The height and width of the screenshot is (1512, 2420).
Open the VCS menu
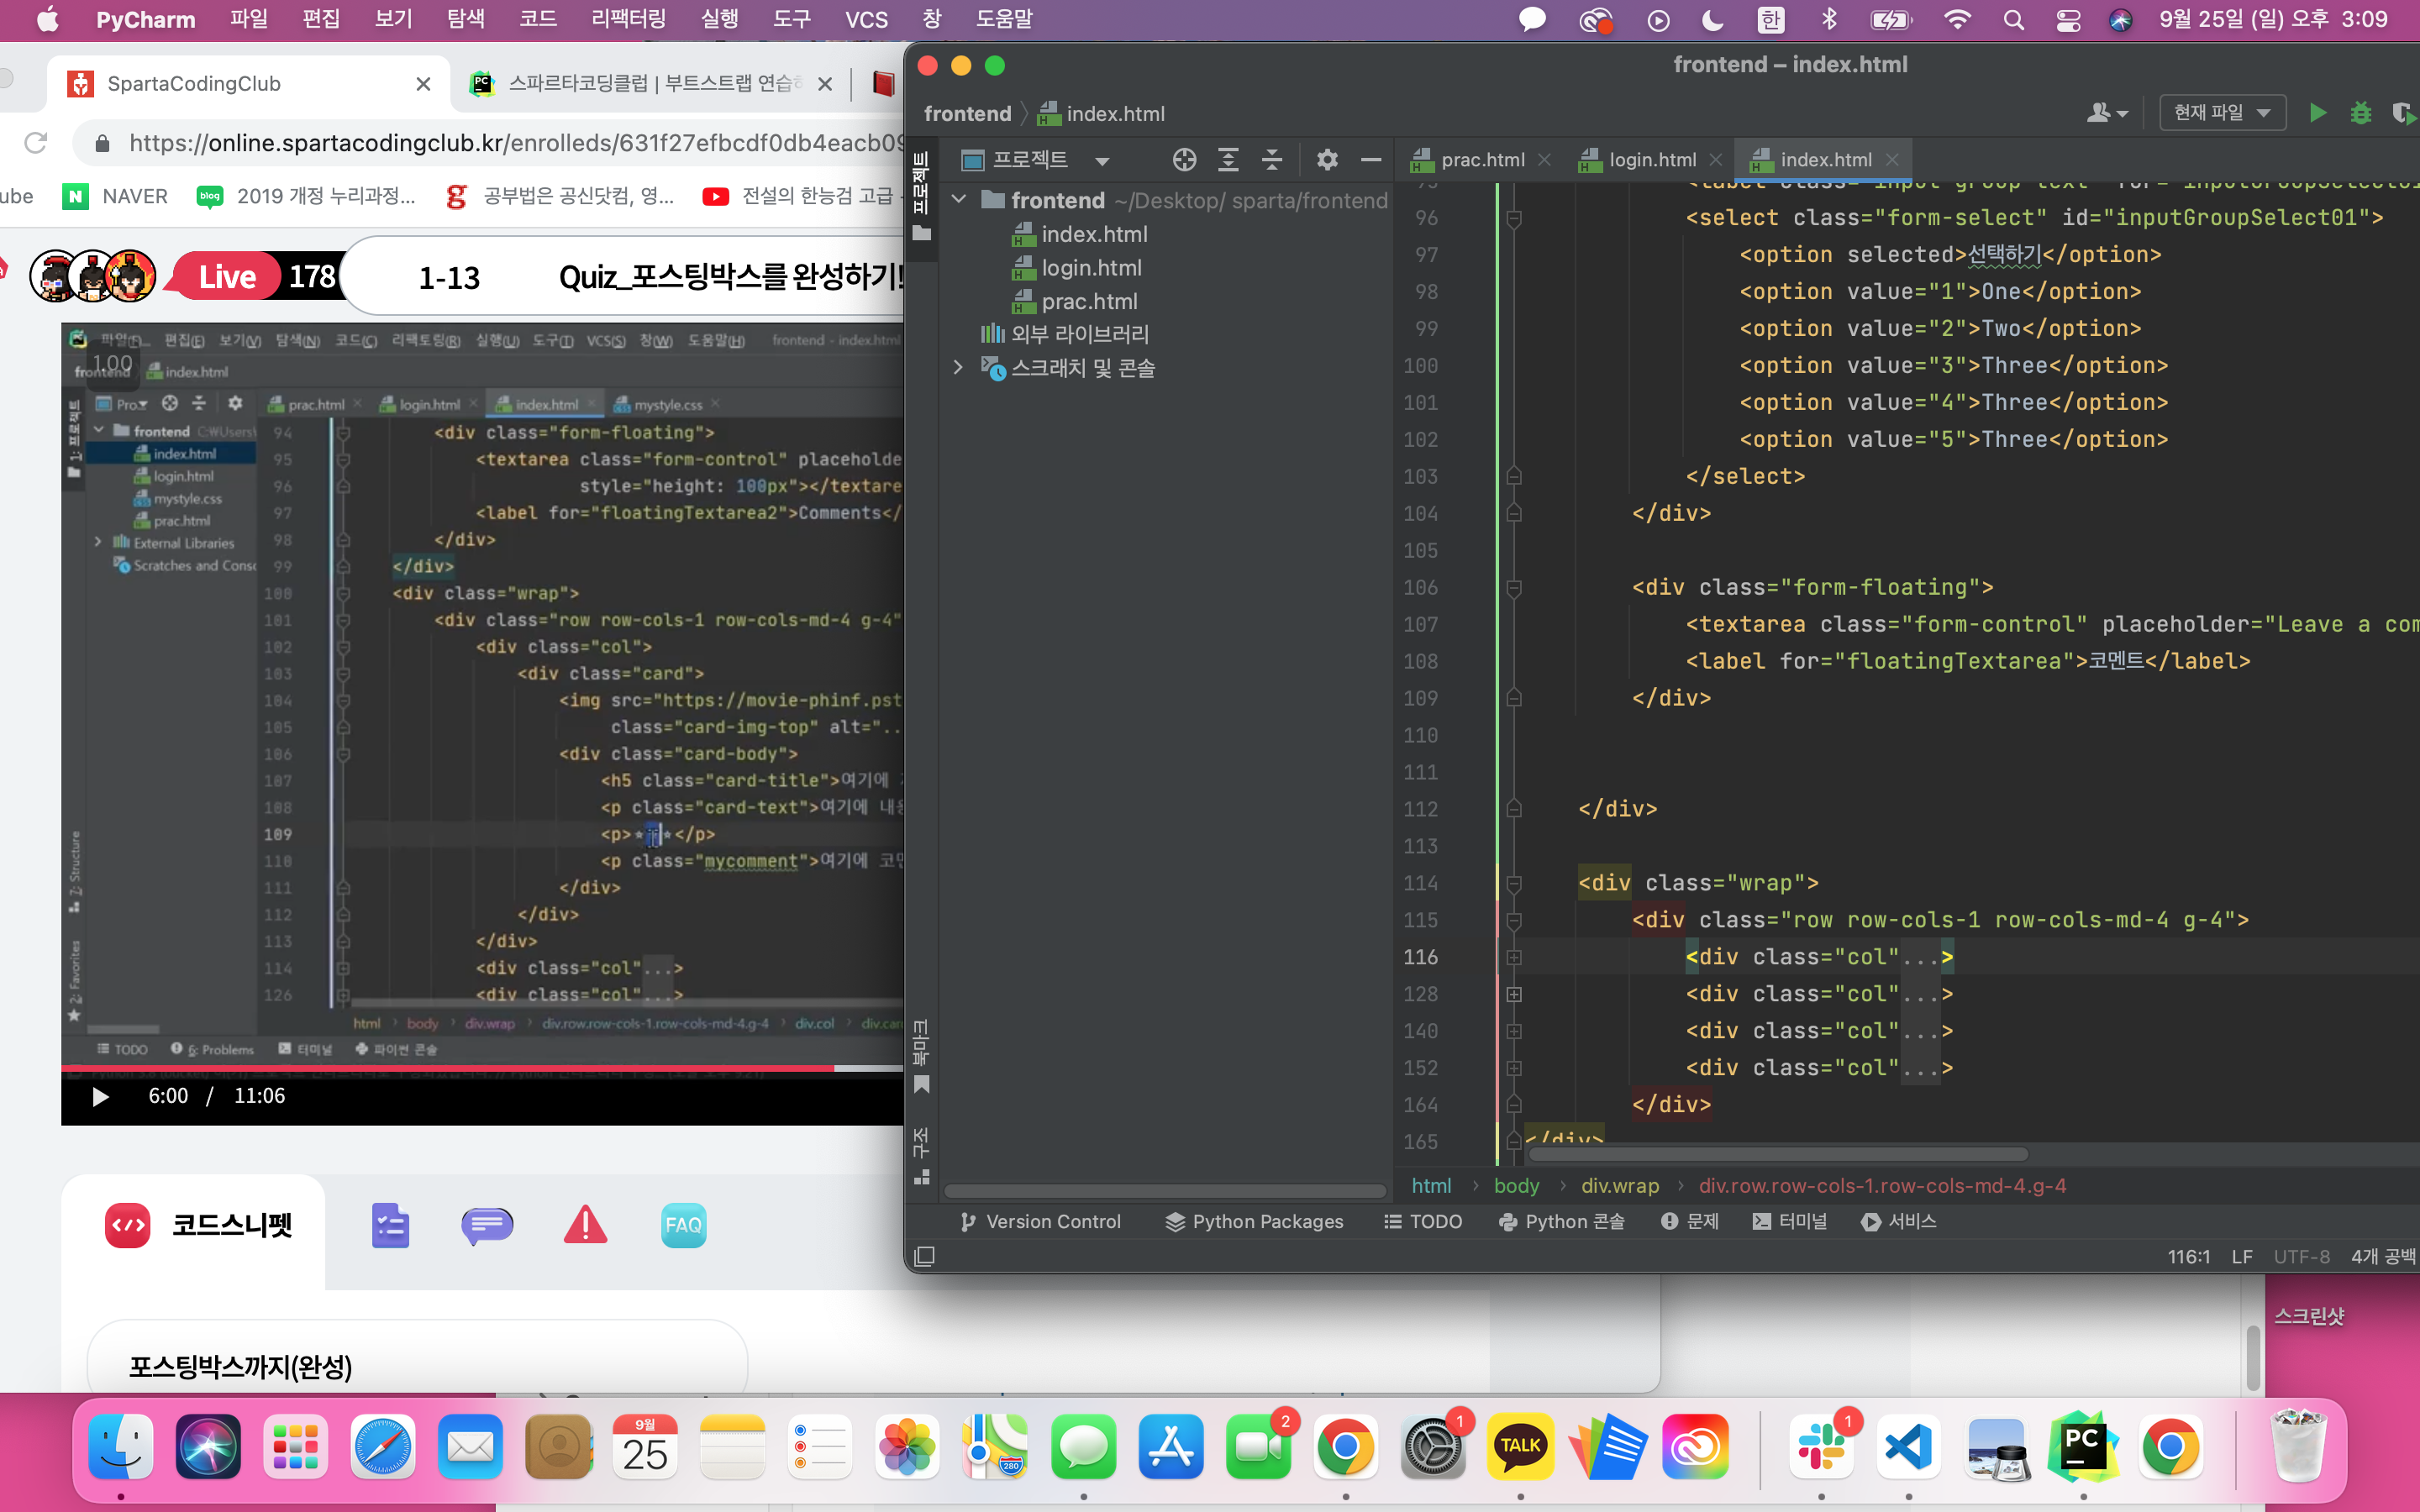pos(866,20)
